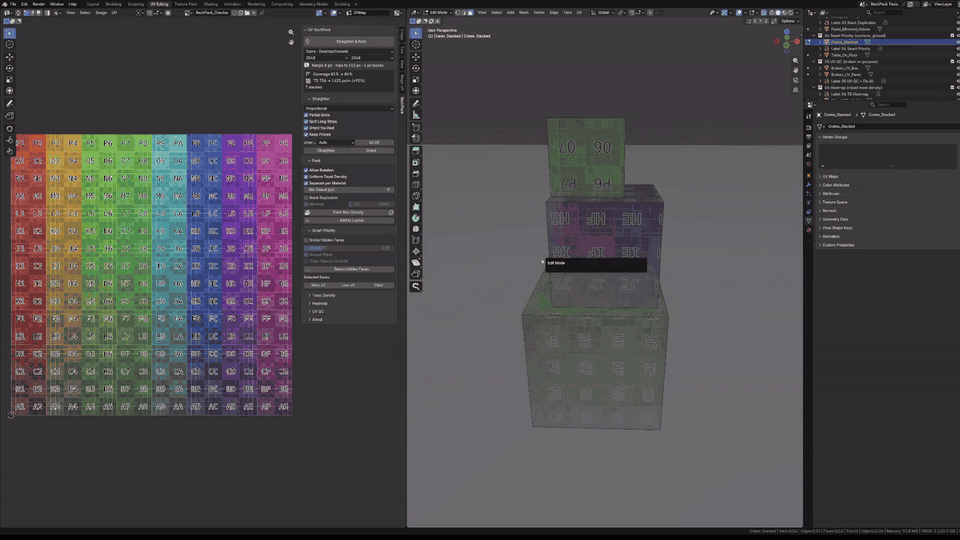Toggle Uniform Texel Density checkbox
This screenshot has height=540, width=960.
tap(306, 176)
